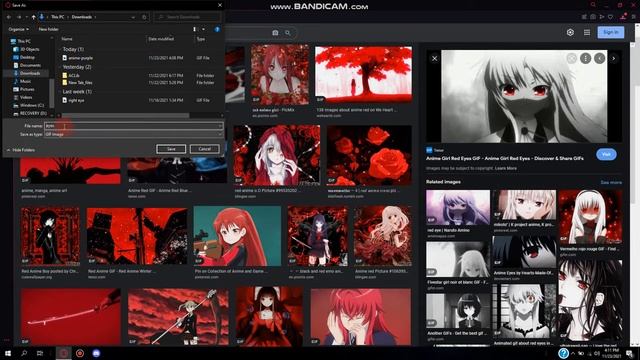Open the red roses GIF thumbnail
640x360 pixels.
369,155
